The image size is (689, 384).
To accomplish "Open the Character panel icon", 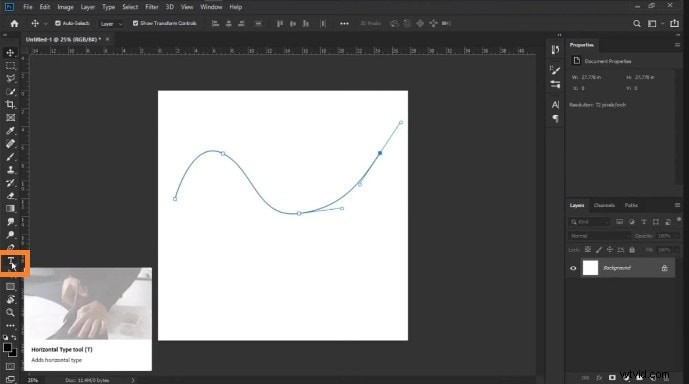I will tap(555, 105).
